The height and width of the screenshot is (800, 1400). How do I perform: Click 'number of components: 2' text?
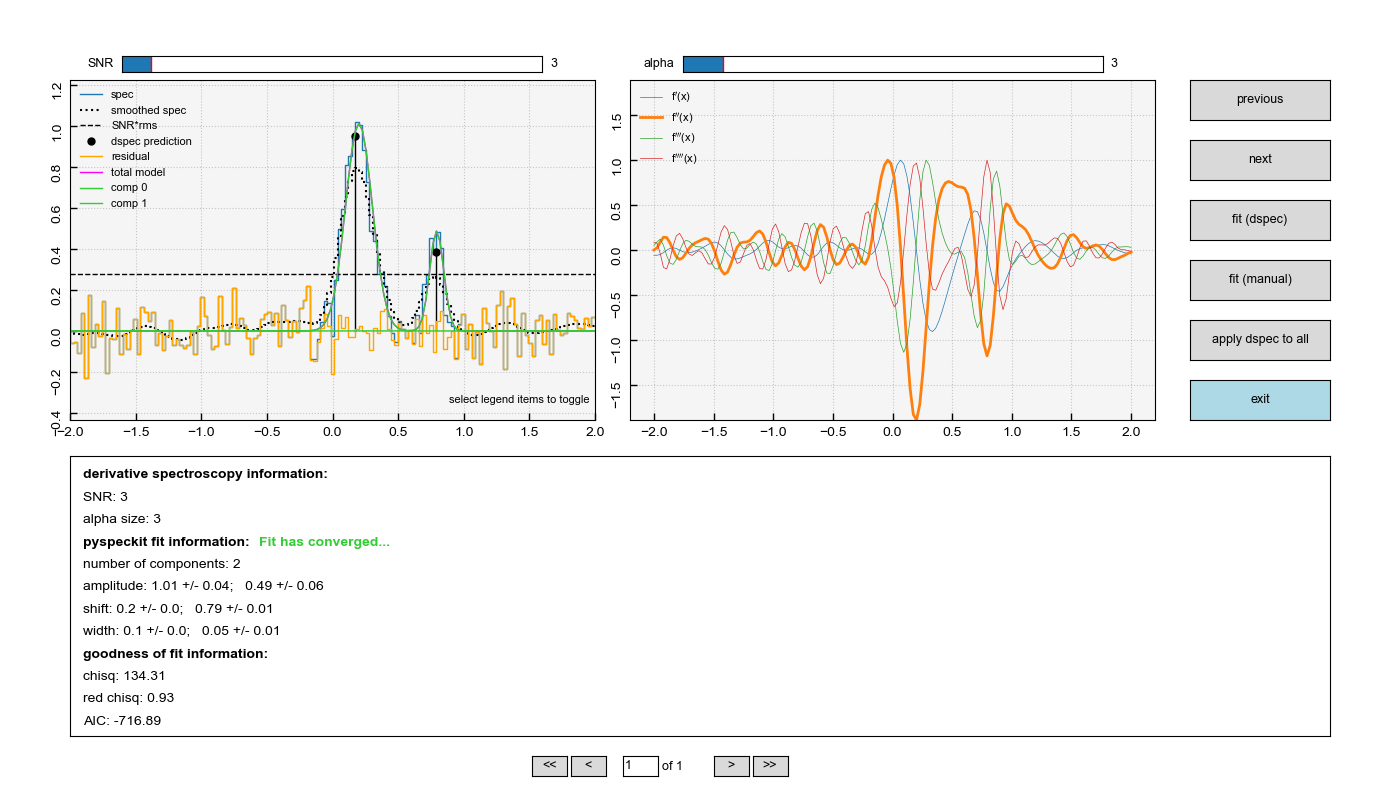tap(162, 564)
